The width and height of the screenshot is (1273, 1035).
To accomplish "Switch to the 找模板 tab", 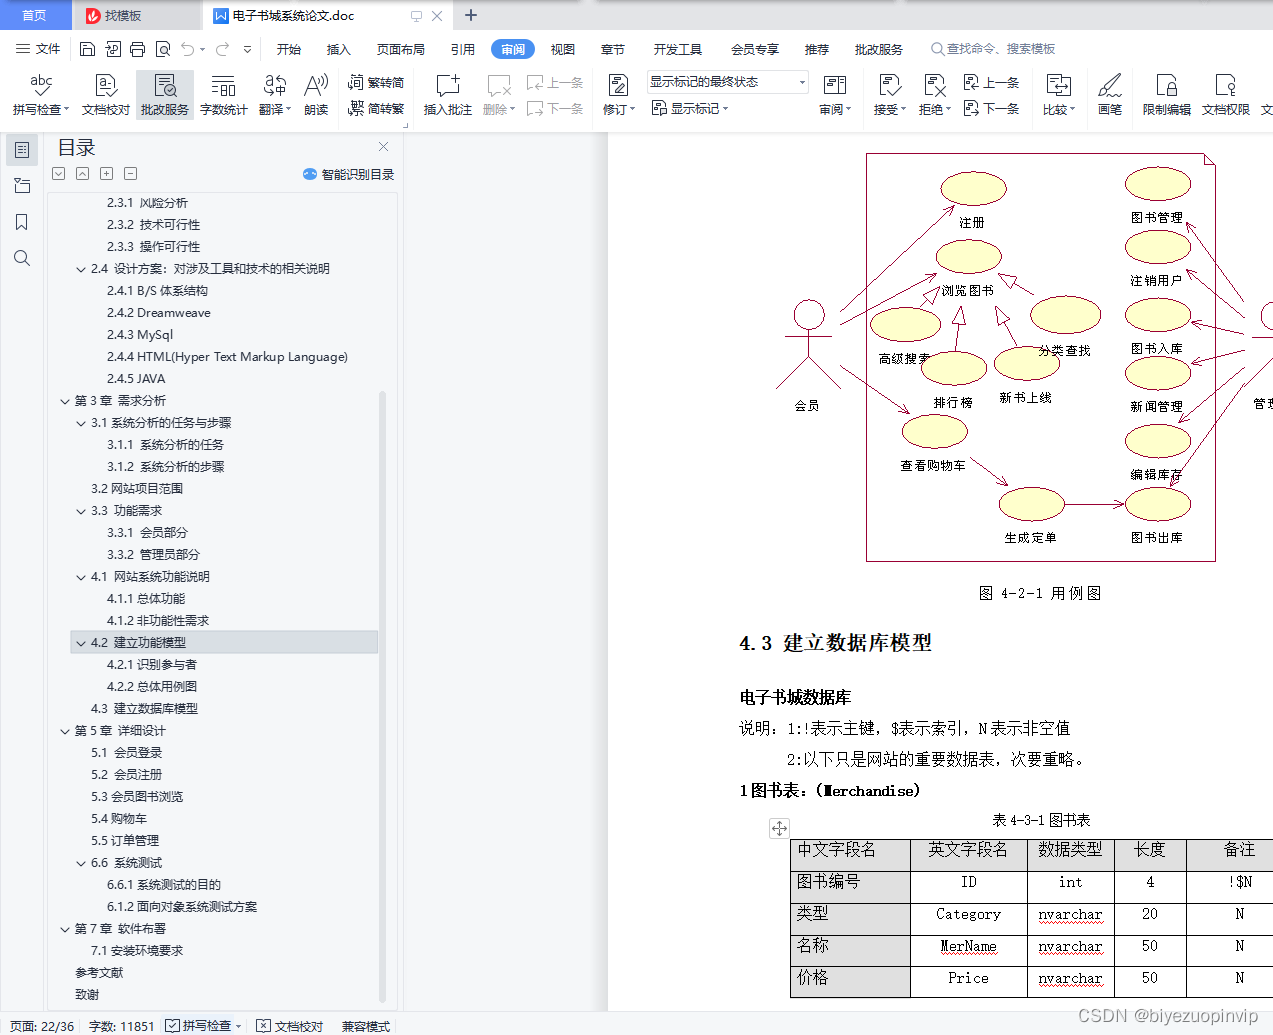I will coord(138,15).
